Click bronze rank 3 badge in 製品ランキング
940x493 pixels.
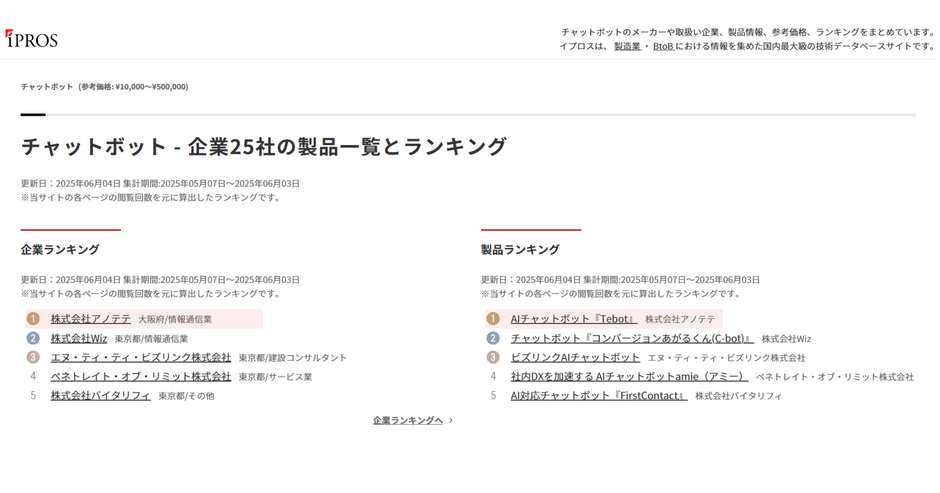(x=493, y=357)
